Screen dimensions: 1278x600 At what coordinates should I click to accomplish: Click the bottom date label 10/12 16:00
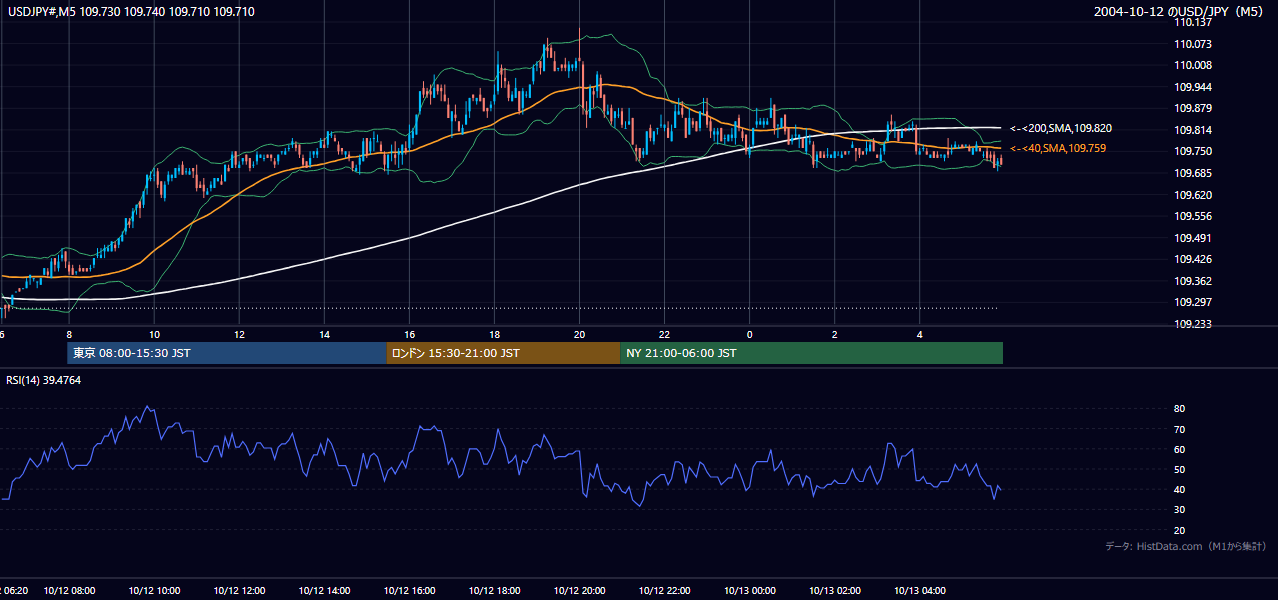pos(410,591)
